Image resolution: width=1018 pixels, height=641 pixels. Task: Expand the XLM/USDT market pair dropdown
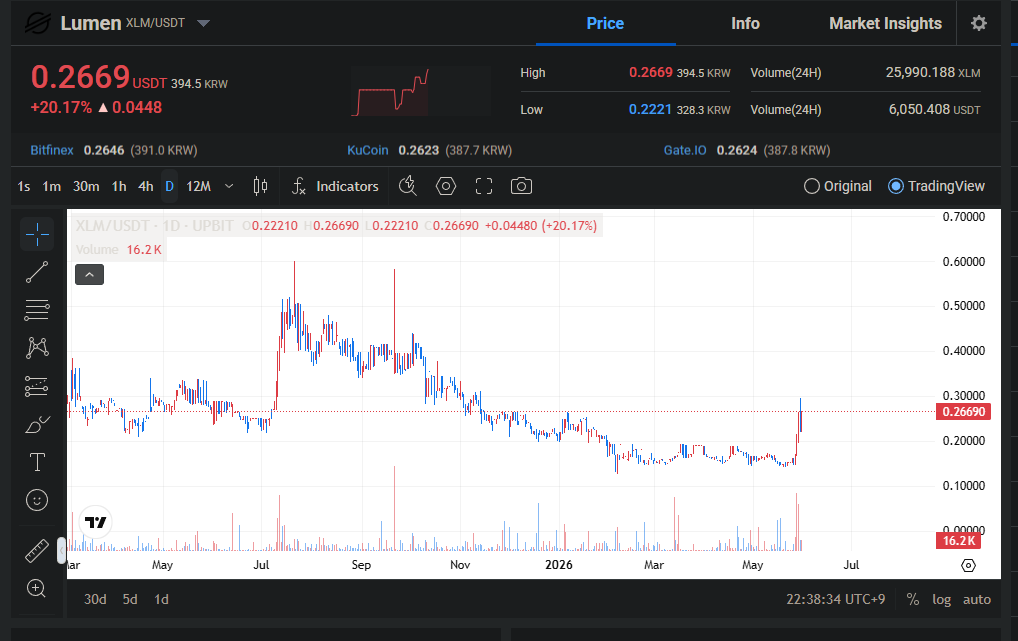click(x=203, y=23)
